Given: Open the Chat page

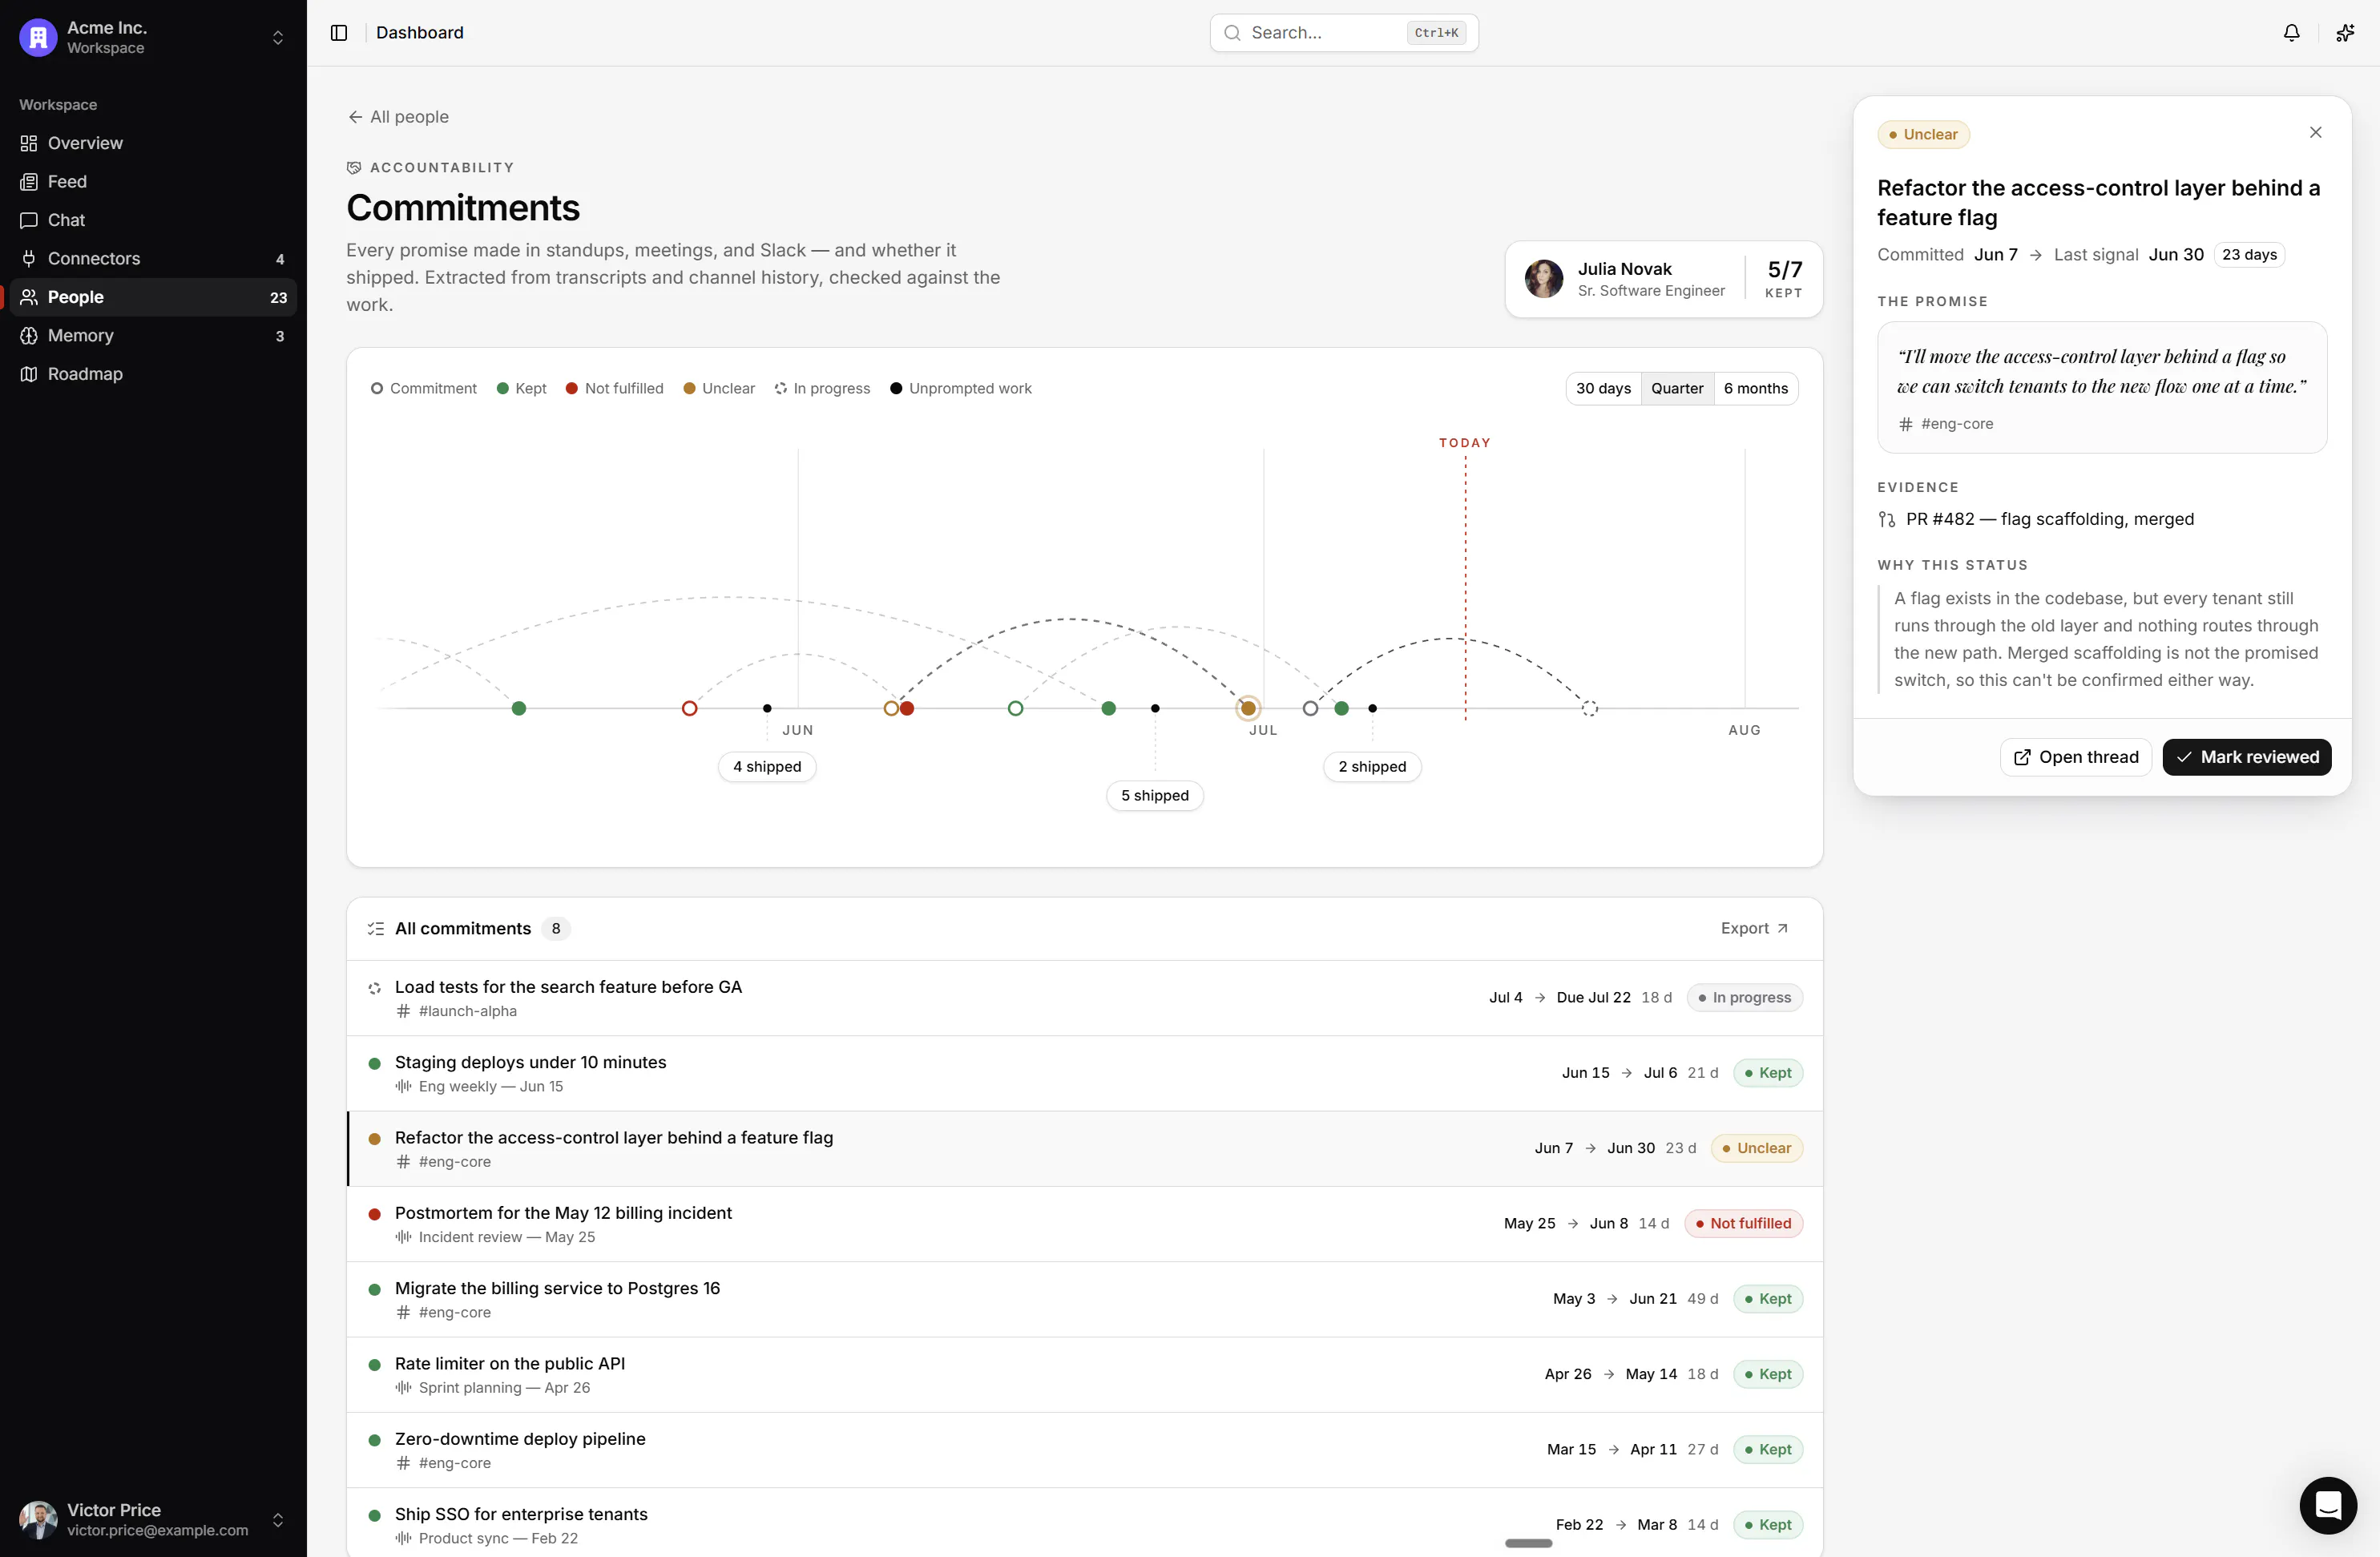Looking at the screenshot, I should pyautogui.click(x=153, y=220).
